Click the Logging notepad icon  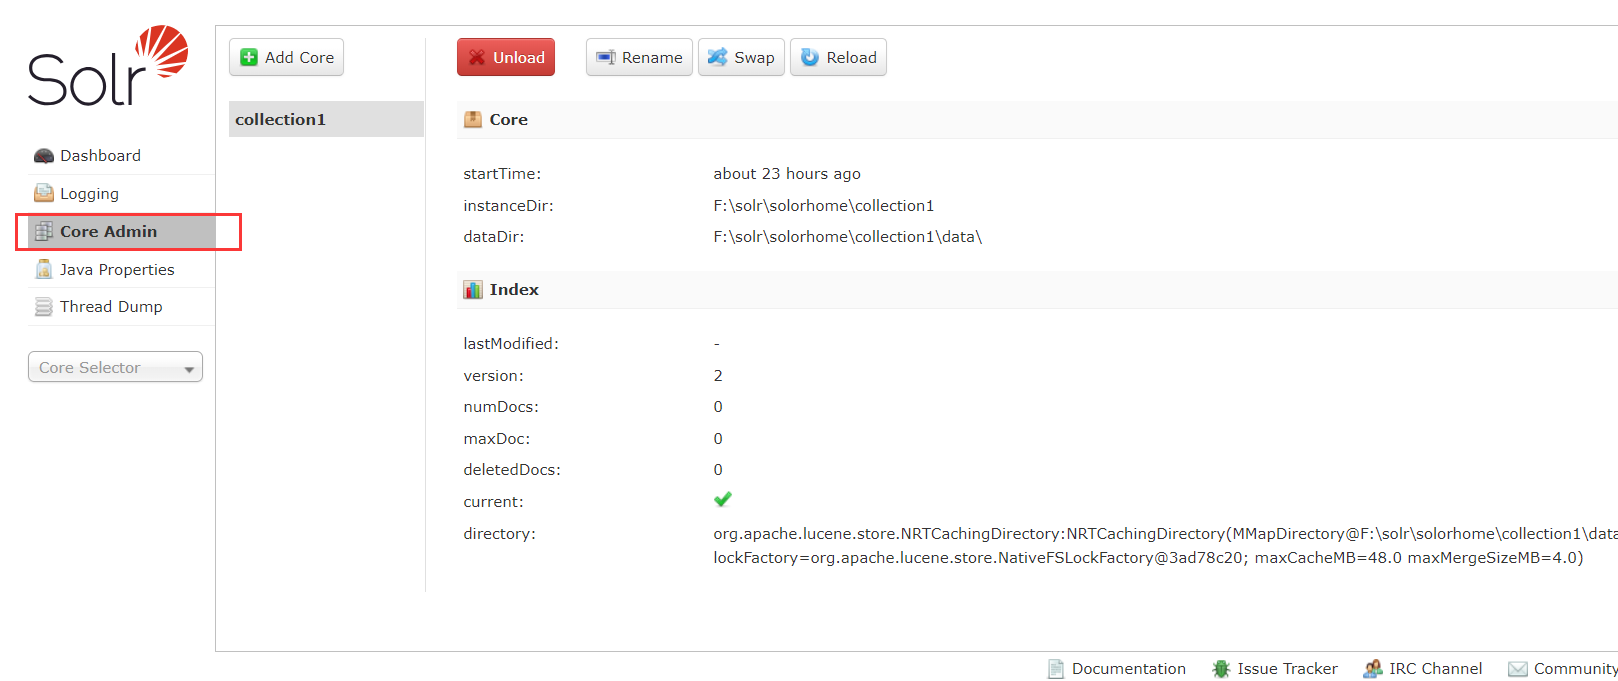[x=44, y=193]
